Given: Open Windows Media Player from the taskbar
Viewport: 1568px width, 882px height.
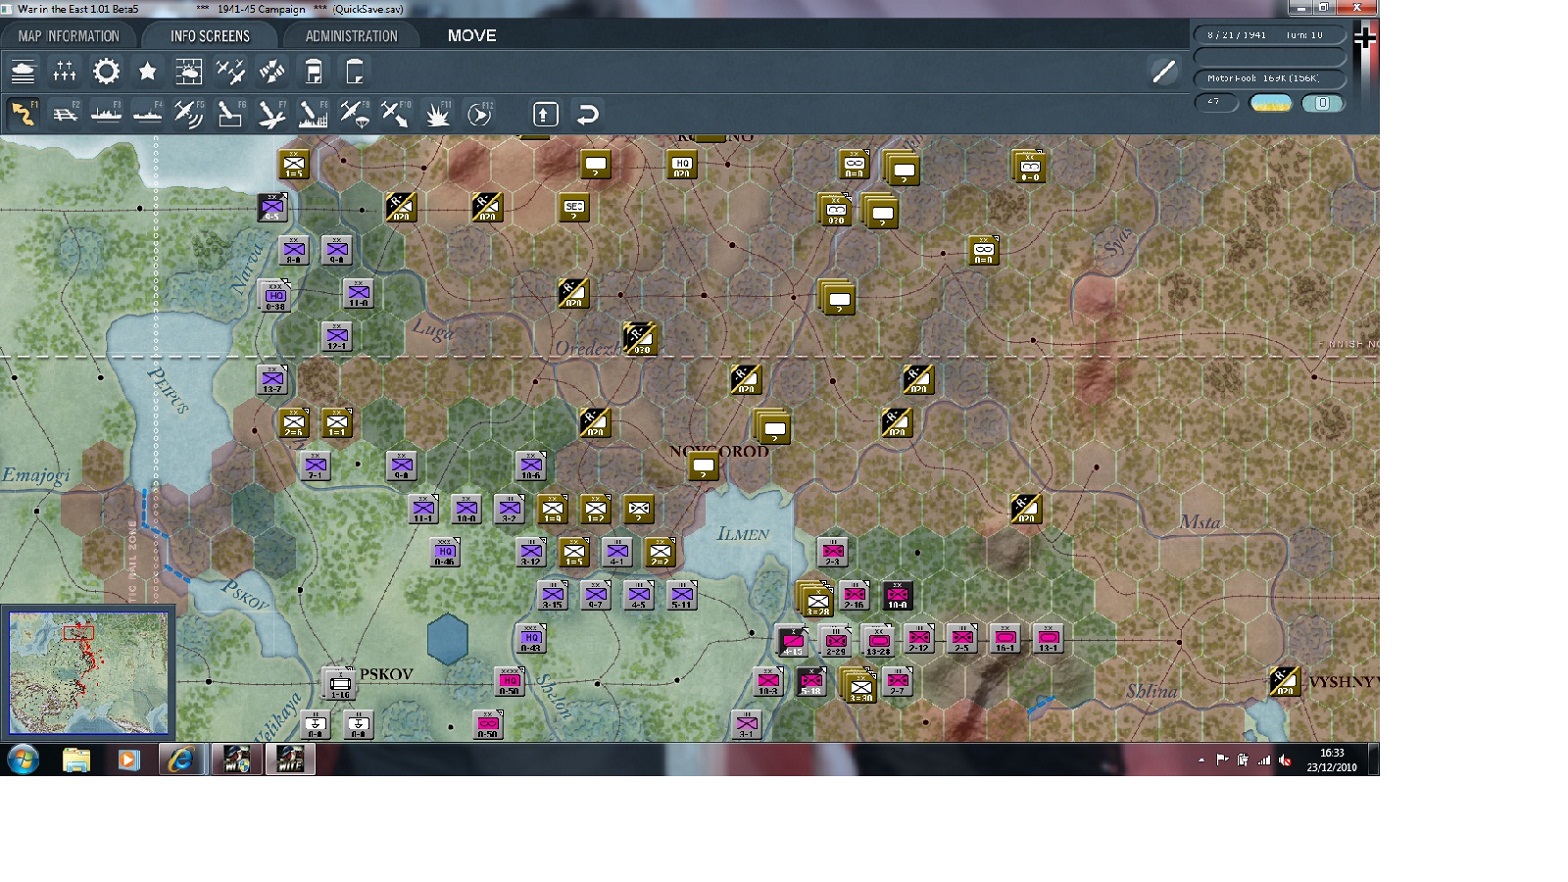Looking at the screenshot, I should 128,760.
